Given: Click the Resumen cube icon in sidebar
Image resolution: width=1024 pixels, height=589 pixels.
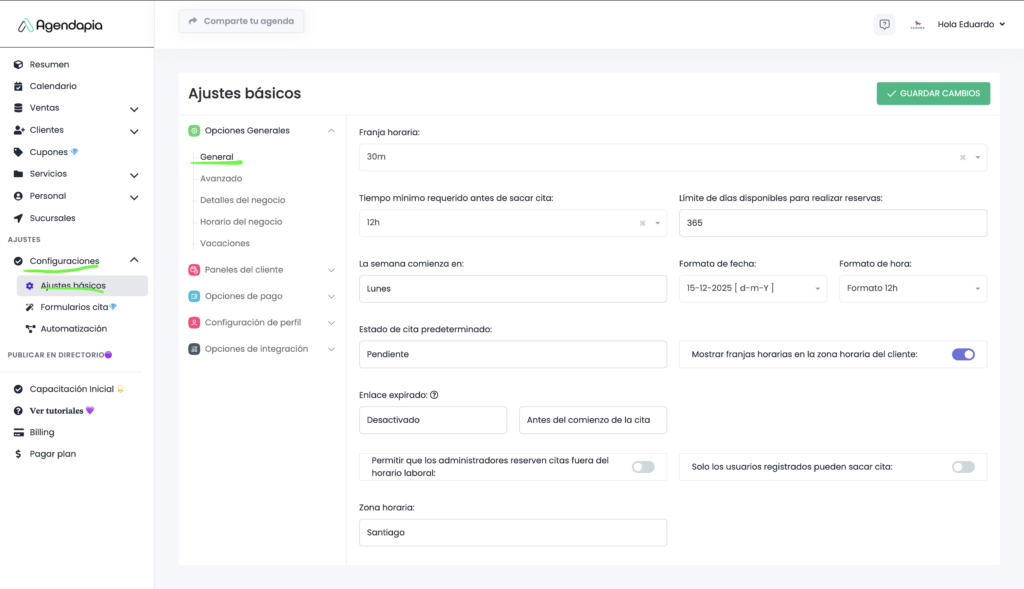Looking at the screenshot, I should coord(18,64).
